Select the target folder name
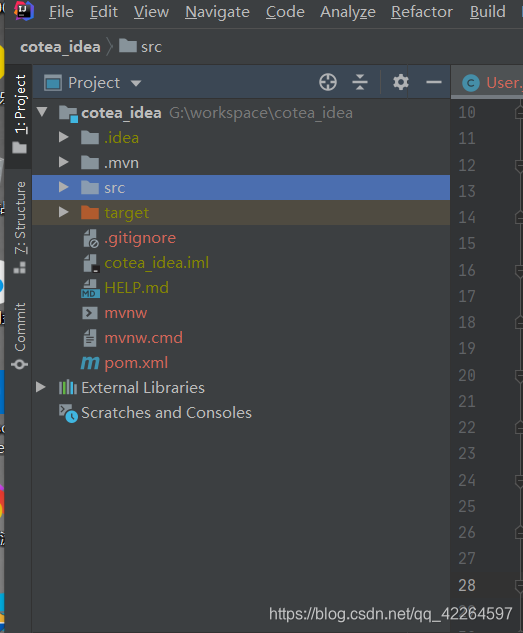523x633 pixels. point(127,213)
